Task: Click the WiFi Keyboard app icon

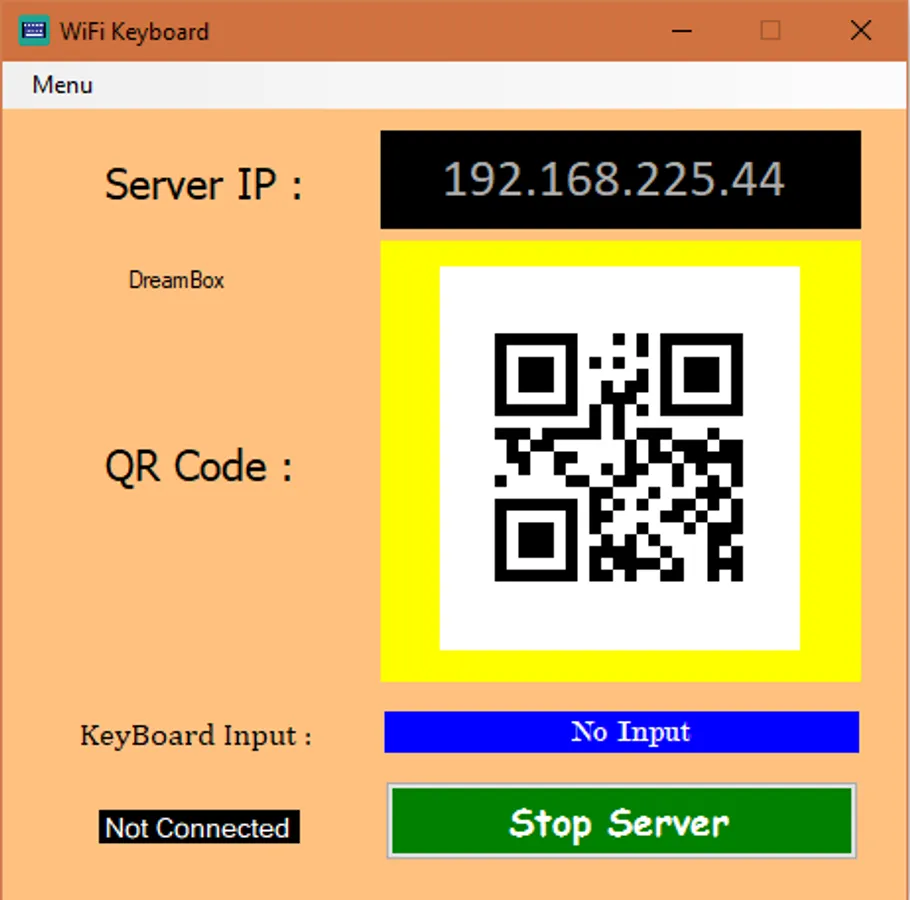Action: pos(34,31)
